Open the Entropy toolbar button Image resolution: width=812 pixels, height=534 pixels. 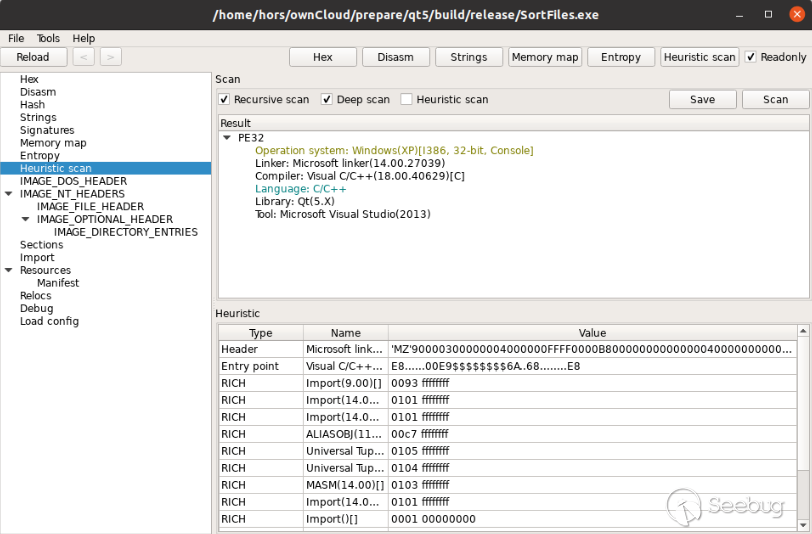(x=621, y=57)
